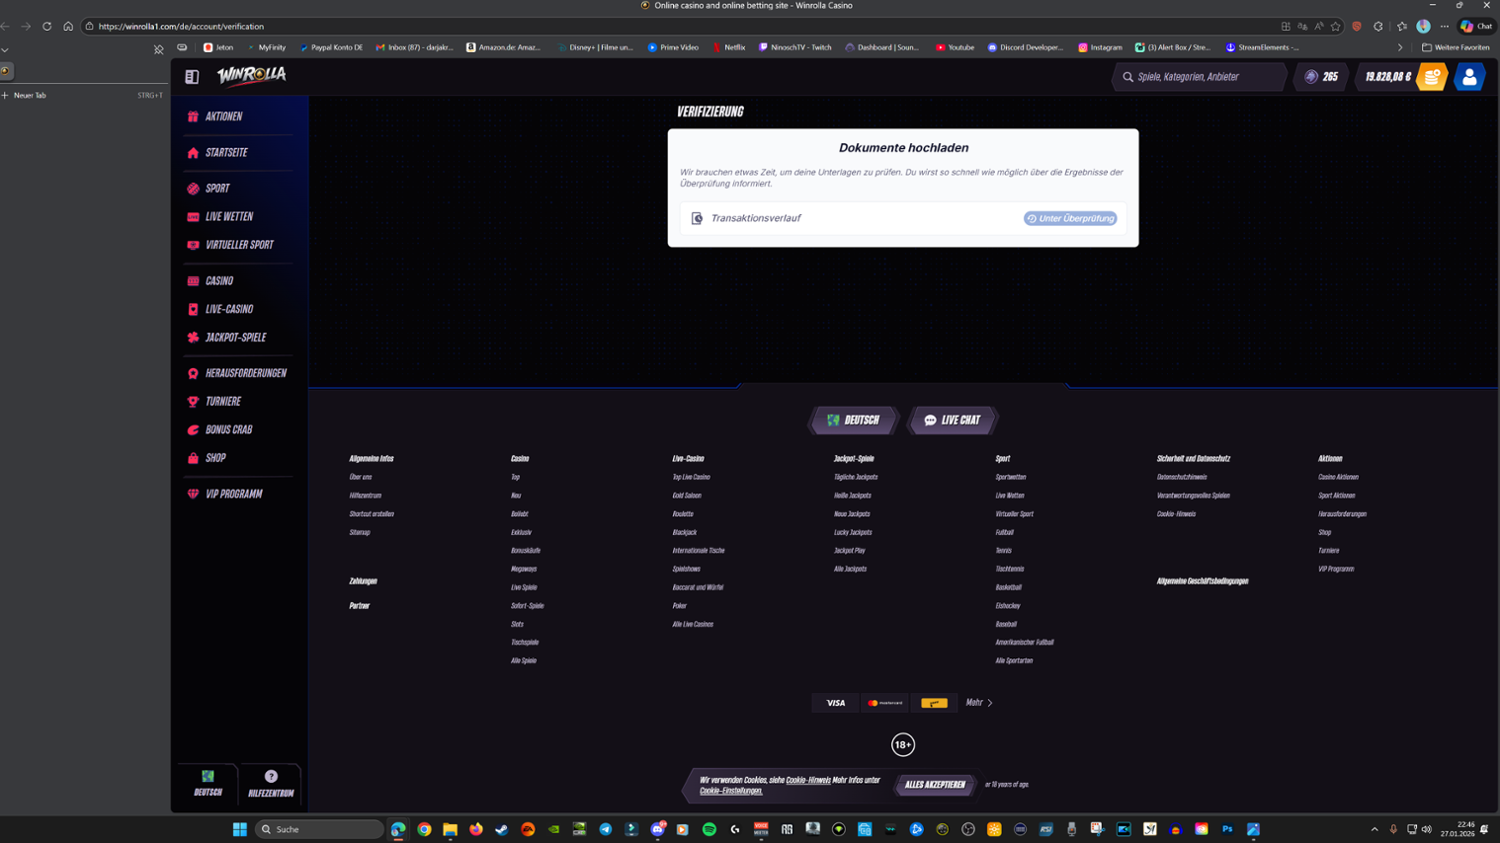Image resolution: width=1500 pixels, height=843 pixels.
Task: Open Hilfezentrum question mark icon
Action: pos(271,777)
